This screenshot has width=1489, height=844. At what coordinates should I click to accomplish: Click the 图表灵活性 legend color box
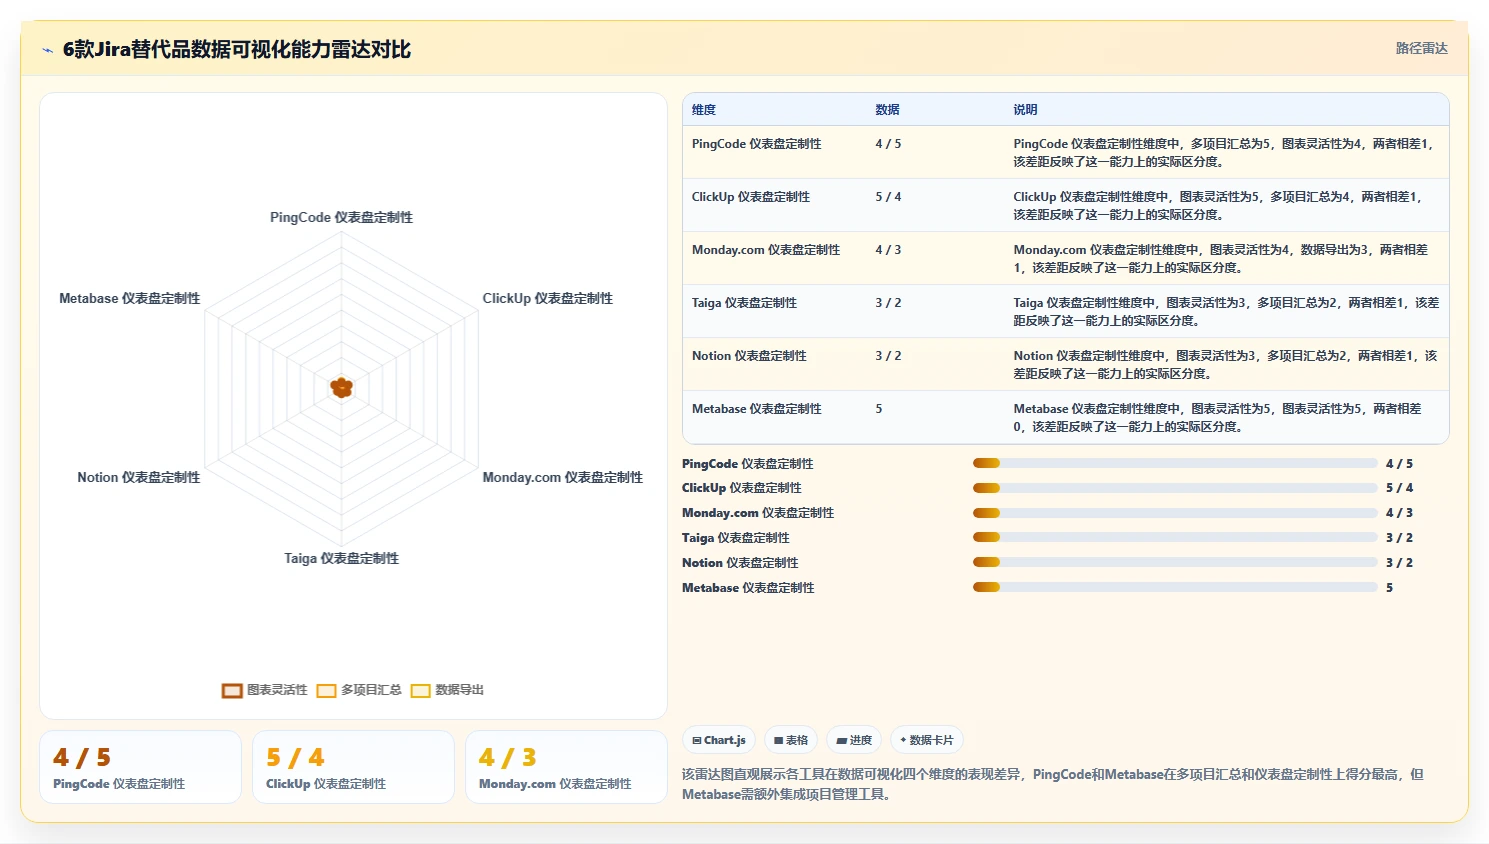coord(232,690)
